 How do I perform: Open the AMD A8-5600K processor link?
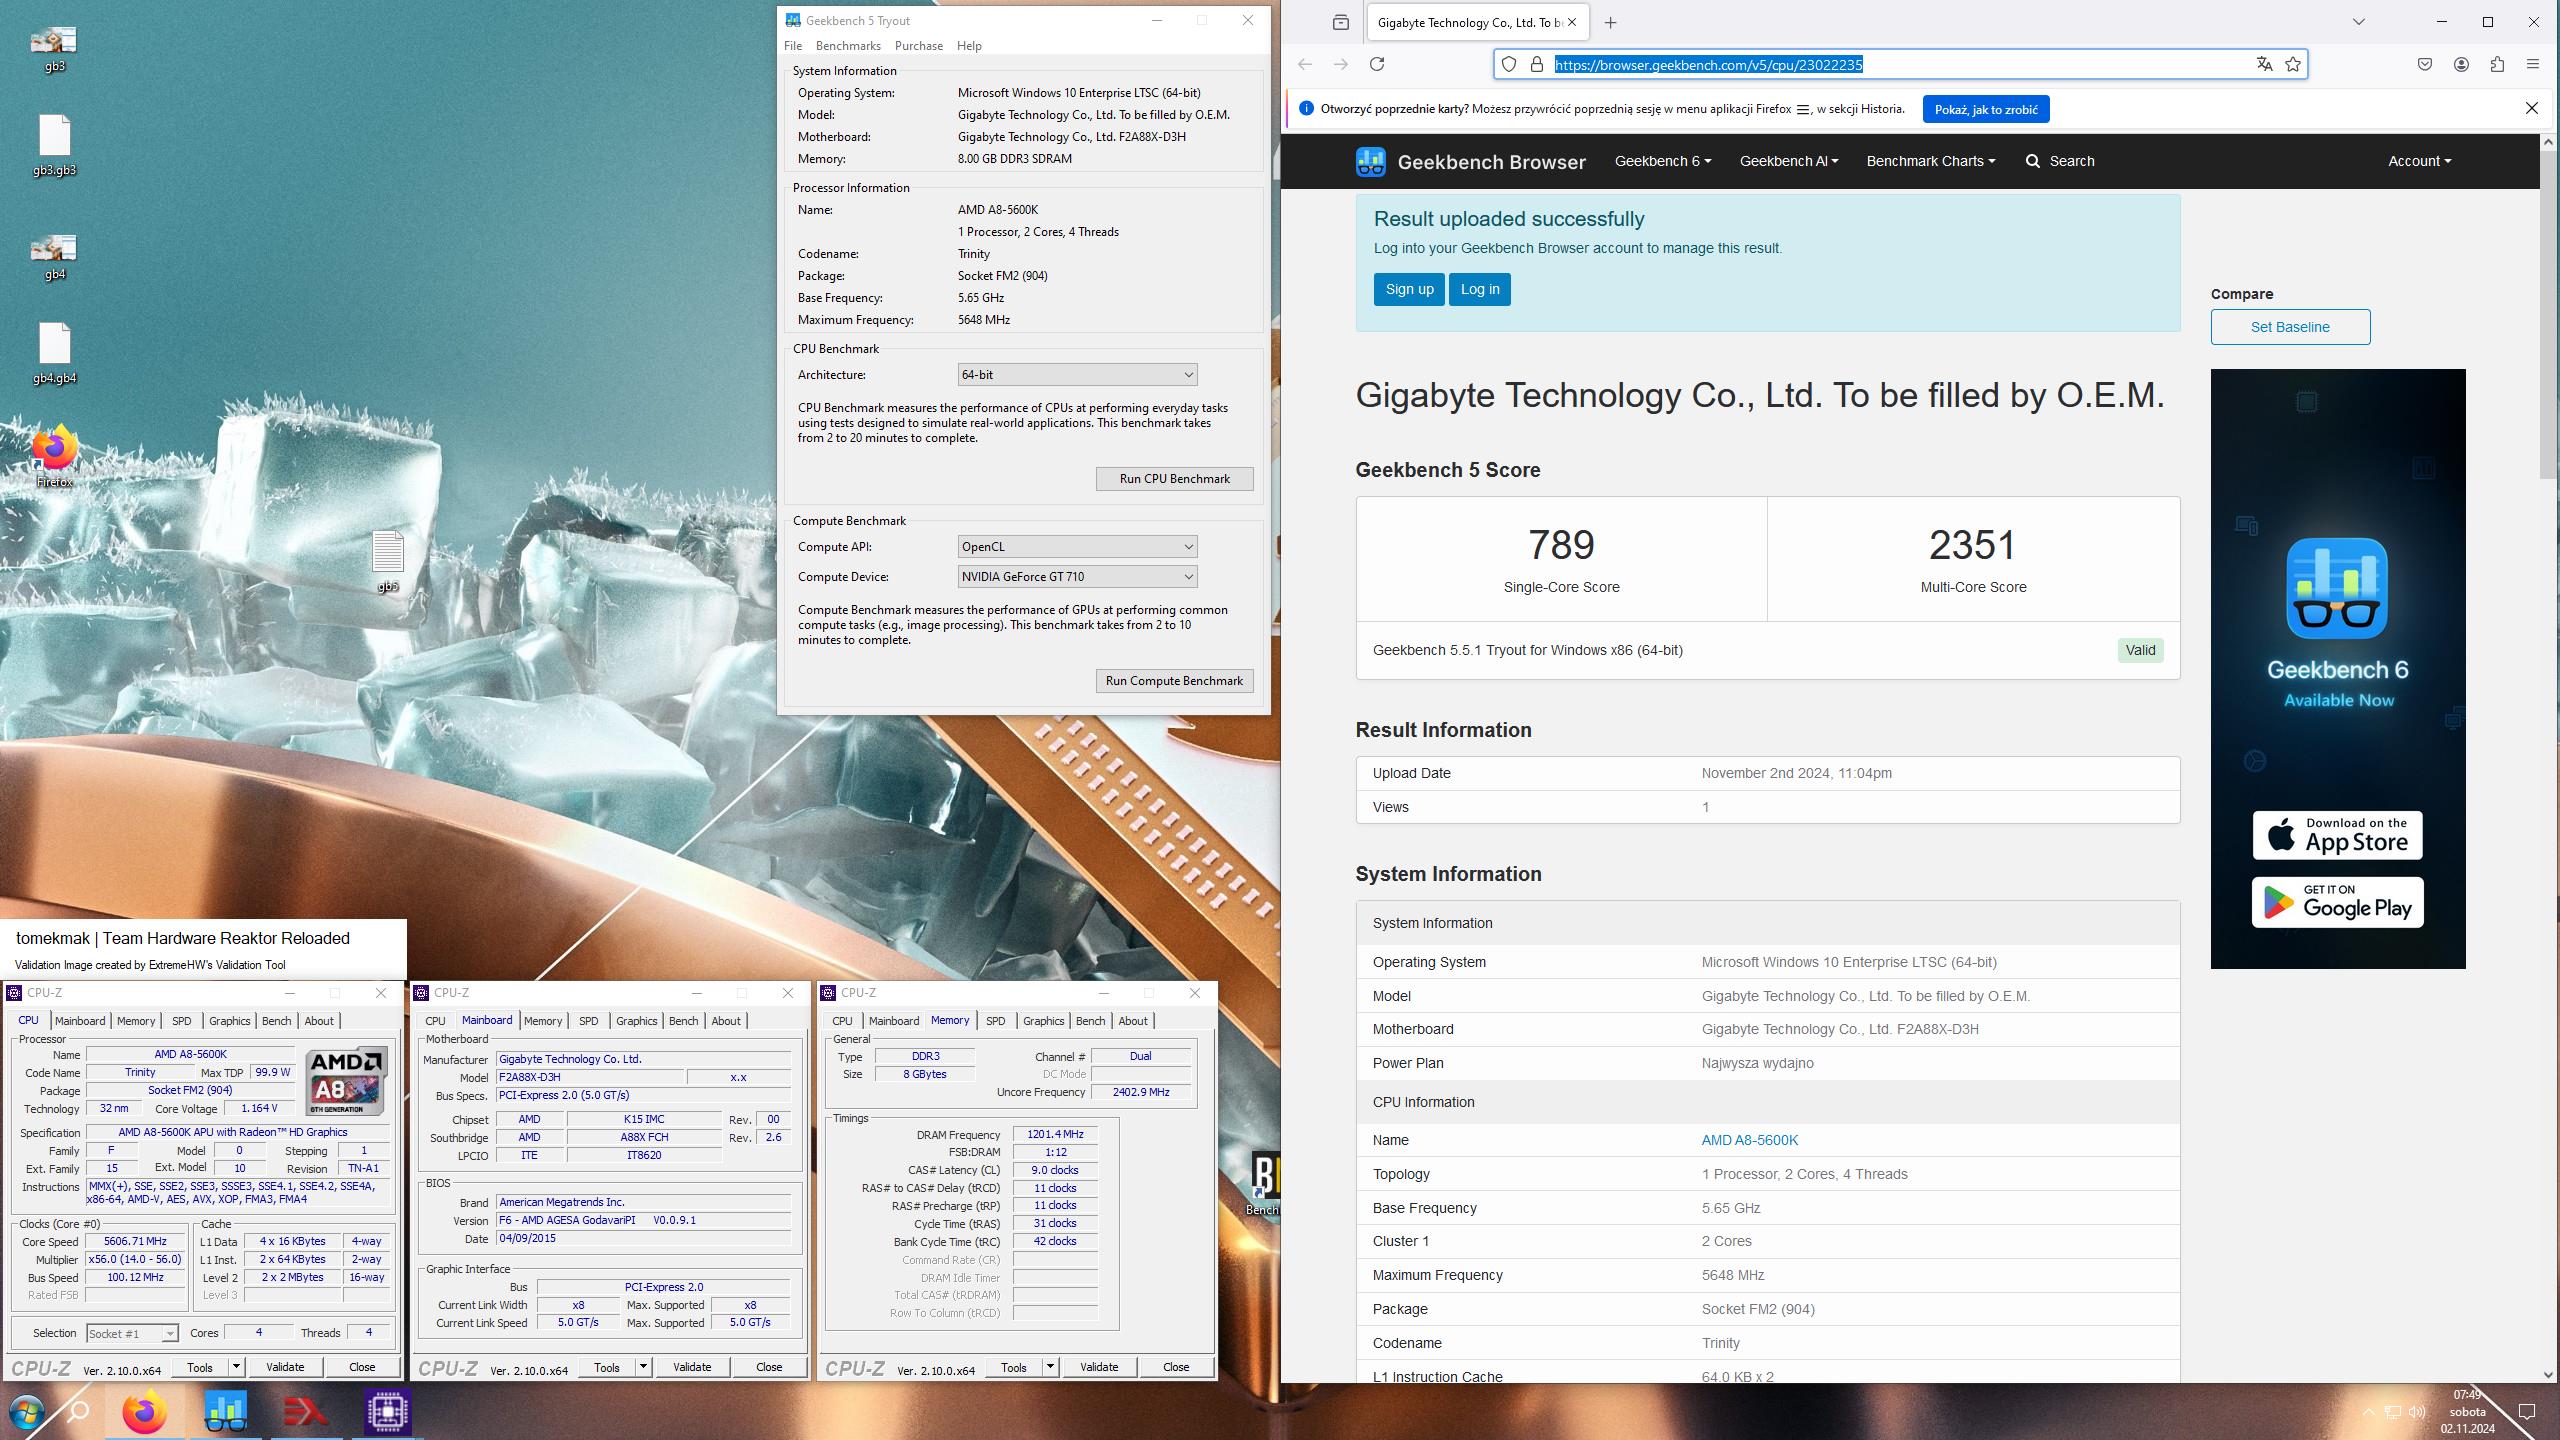point(1749,1140)
